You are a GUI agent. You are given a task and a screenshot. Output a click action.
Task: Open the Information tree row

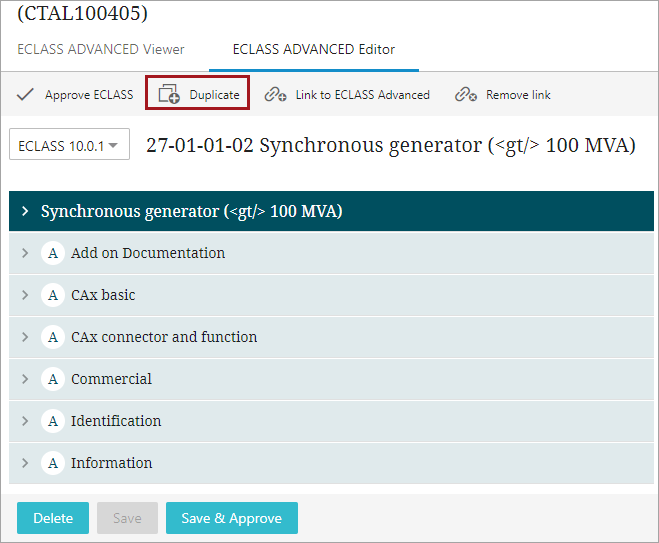(331, 463)
